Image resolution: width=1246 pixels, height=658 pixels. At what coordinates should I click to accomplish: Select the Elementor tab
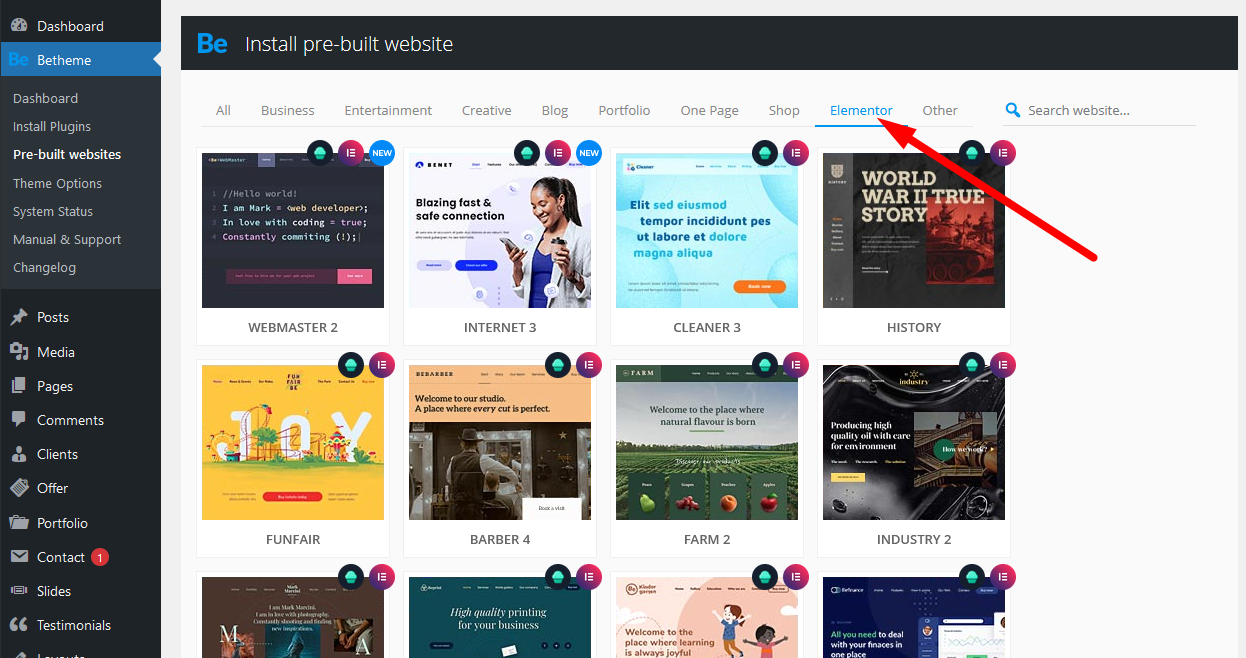click(861, 111)
